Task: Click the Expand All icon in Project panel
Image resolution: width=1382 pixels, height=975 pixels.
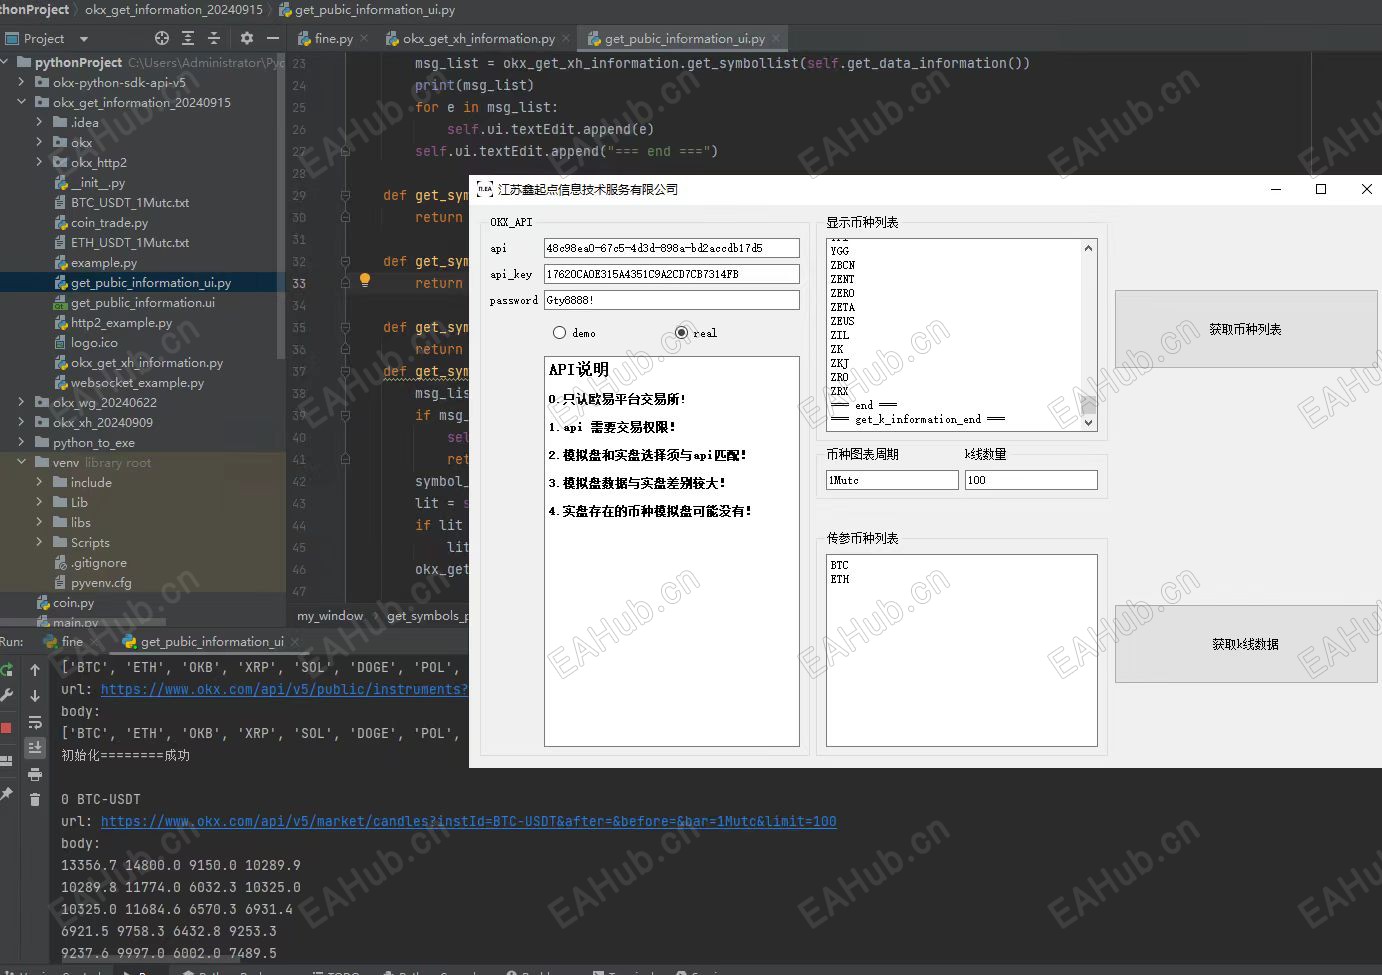Action: (x=188, y=38)
